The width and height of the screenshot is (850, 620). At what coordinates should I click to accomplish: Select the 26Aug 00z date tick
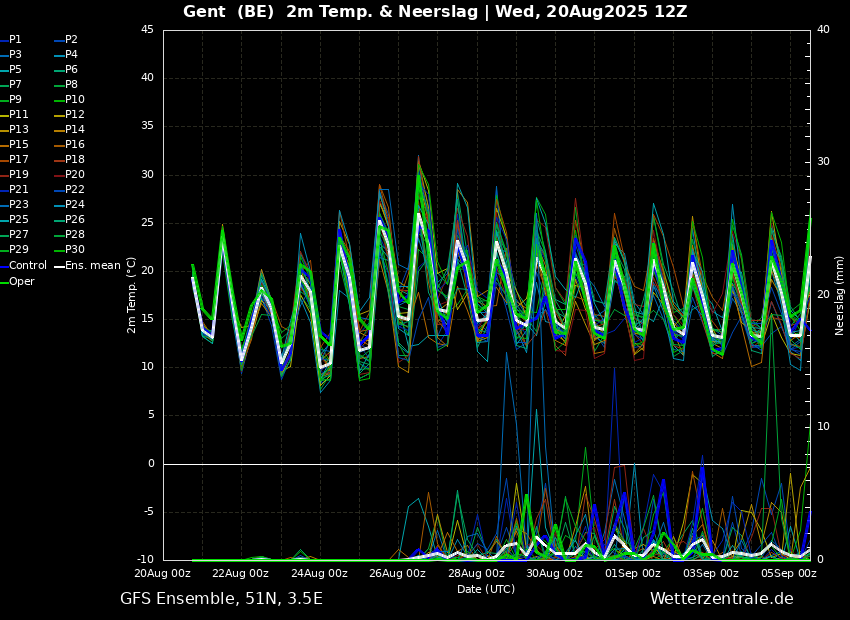(x=398, y=574)
